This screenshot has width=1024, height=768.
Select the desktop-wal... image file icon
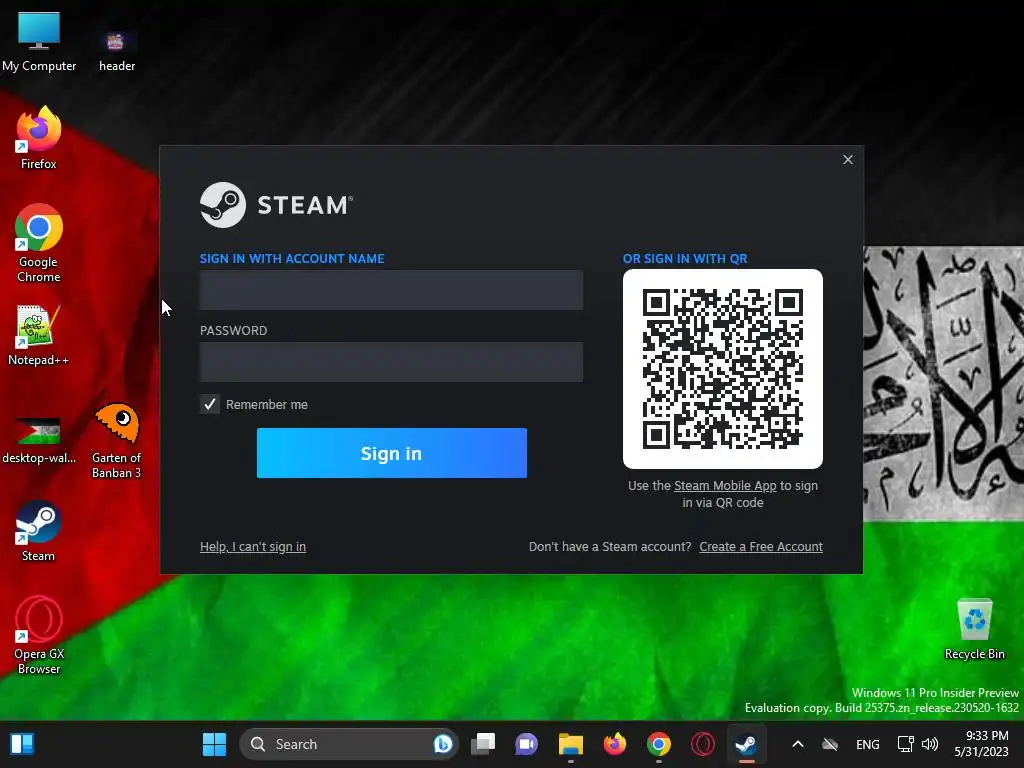click(39, 440)
